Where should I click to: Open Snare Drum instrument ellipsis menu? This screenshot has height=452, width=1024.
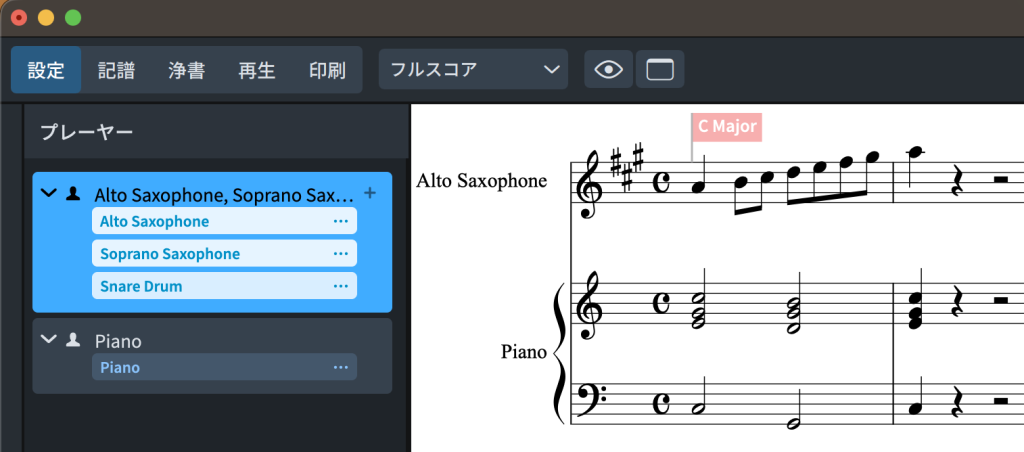340,286
